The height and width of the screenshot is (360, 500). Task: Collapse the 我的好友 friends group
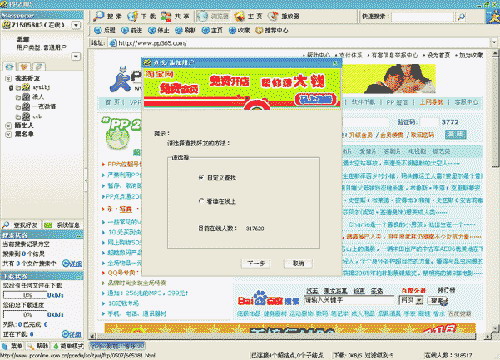8,78
